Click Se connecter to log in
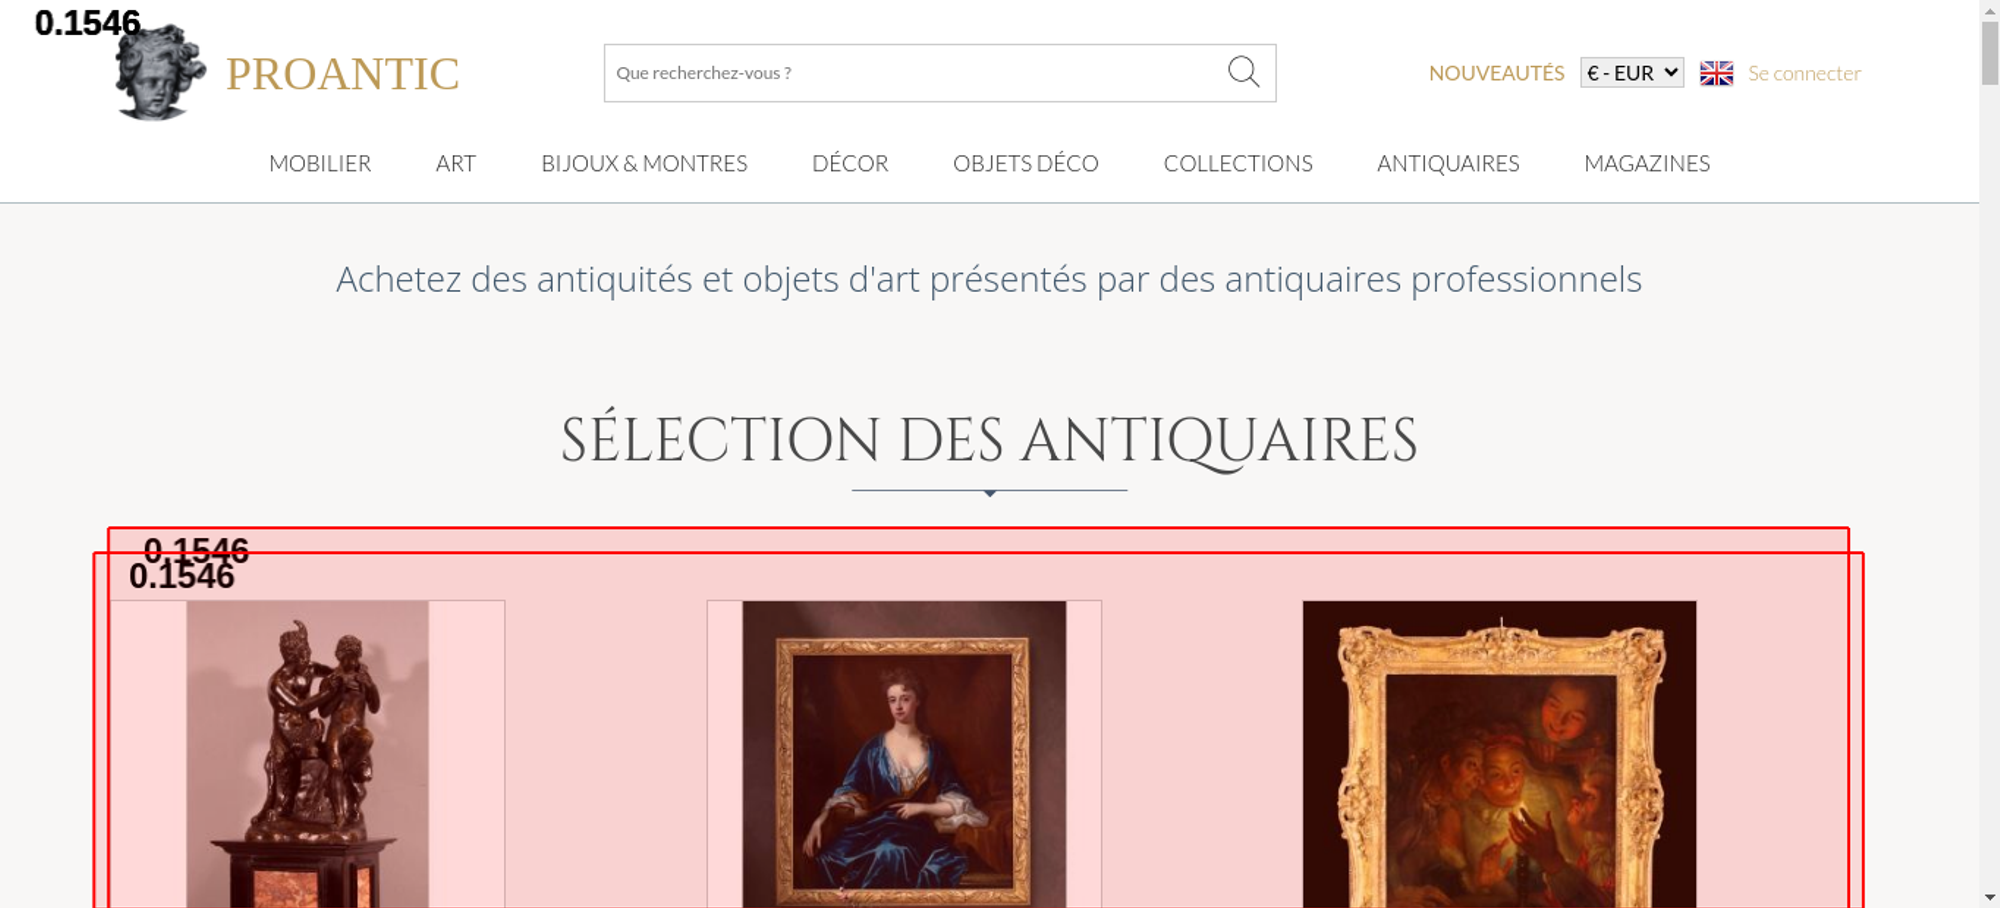This screenshot has width=2000, height=908. click(1804, 73)
